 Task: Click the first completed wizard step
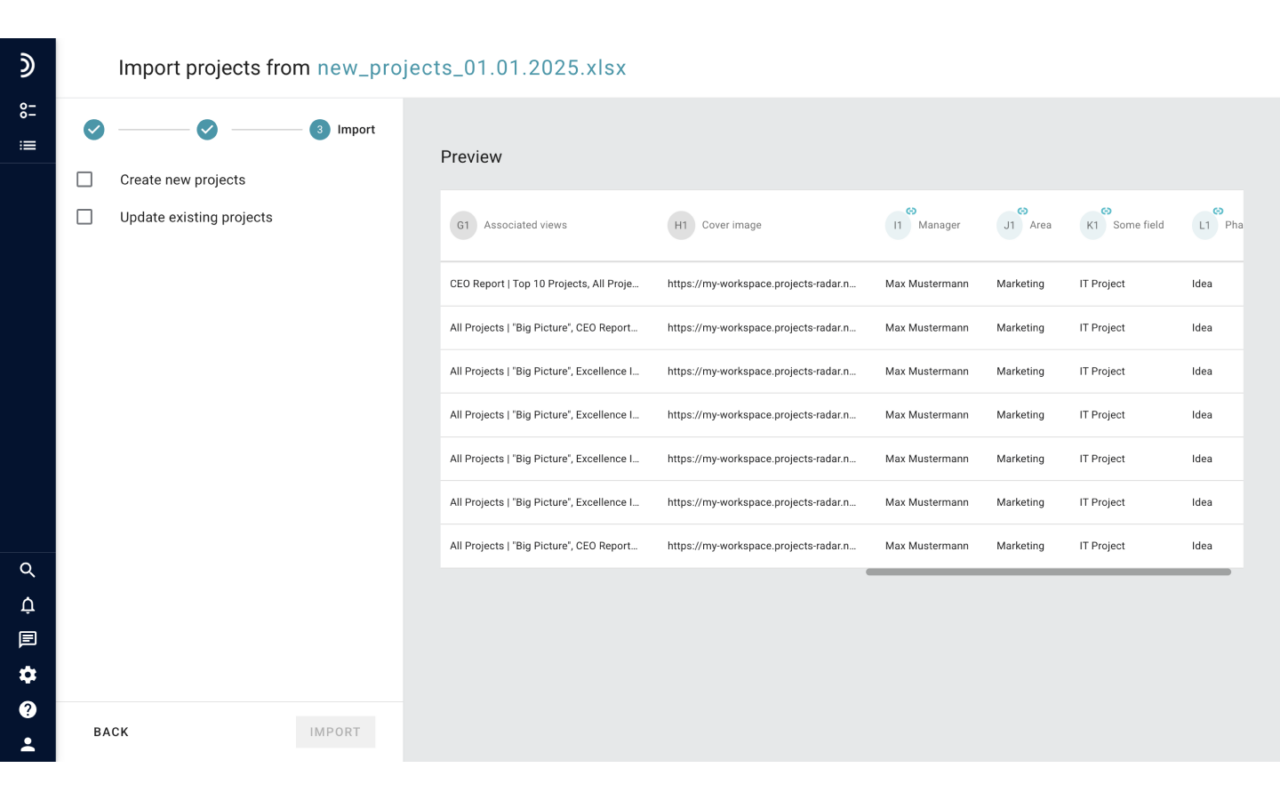click(93, 129)
